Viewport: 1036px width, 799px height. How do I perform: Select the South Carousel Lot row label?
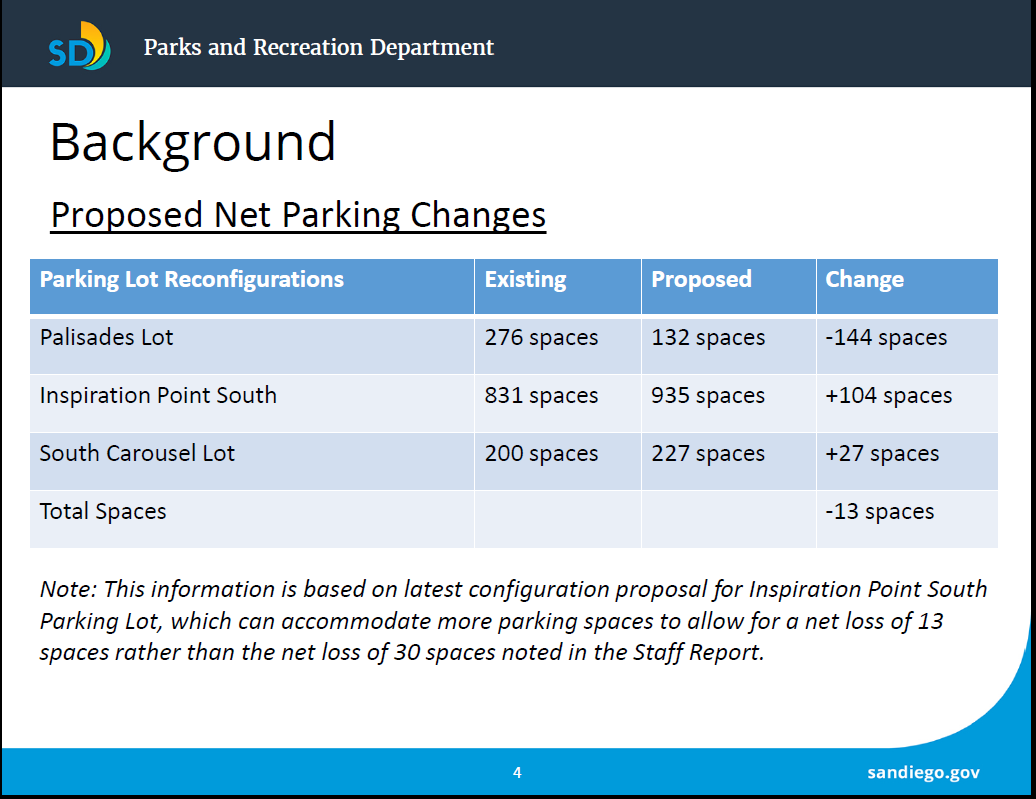(x=137, y=453)
